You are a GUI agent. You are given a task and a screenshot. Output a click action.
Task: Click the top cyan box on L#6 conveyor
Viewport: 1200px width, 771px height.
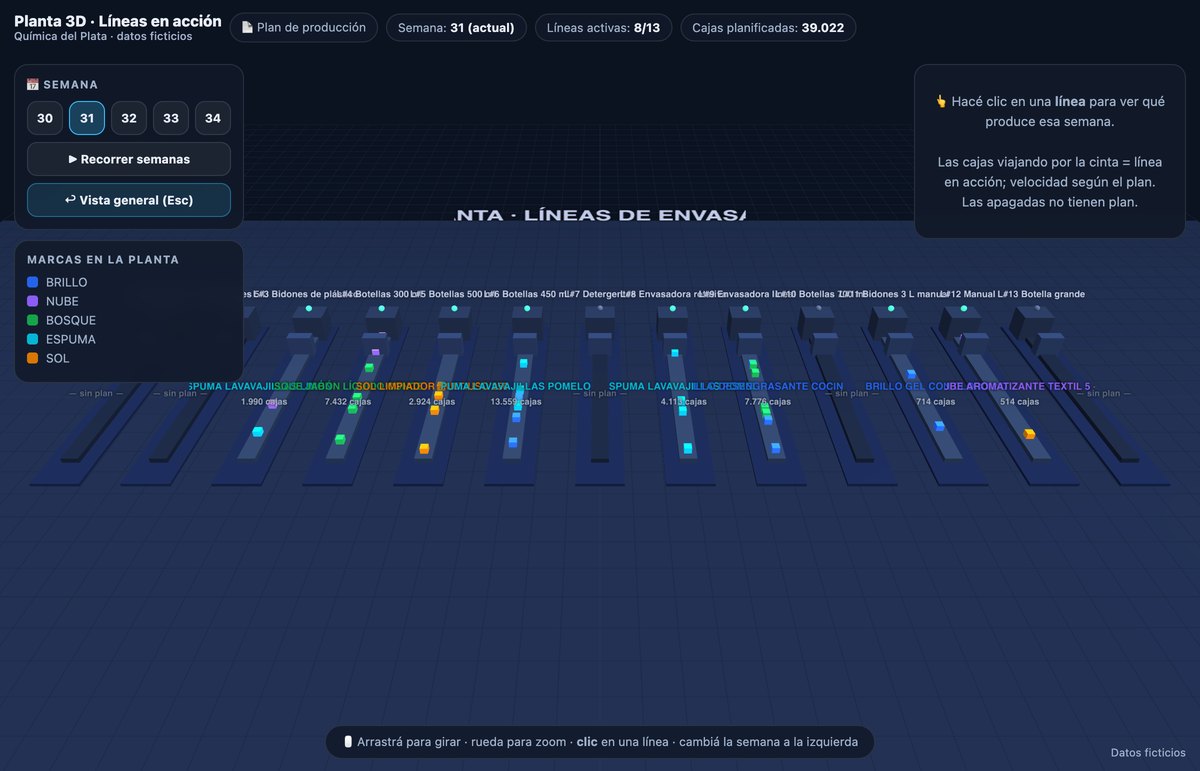click(523, 363)
